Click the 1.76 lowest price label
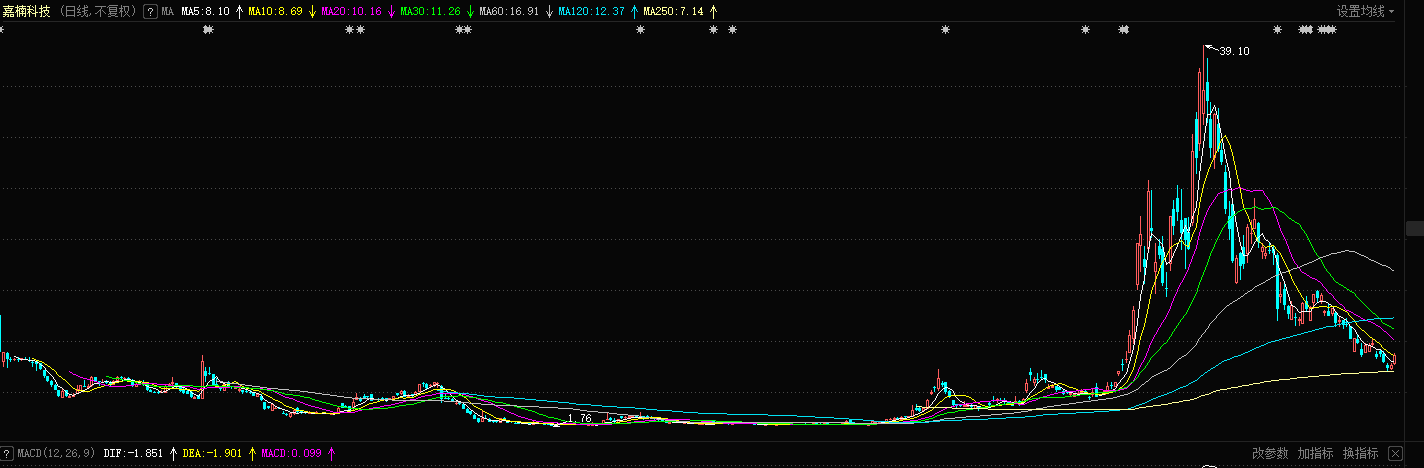The image size is (1424, 468). point(580,418)
